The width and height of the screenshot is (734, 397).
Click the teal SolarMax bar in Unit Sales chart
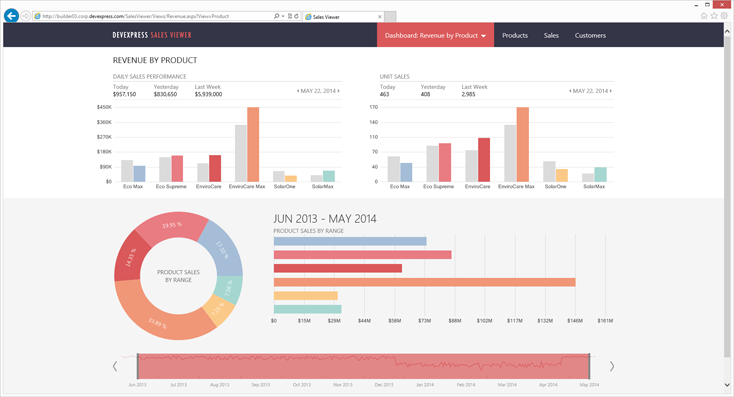(601, 175)
